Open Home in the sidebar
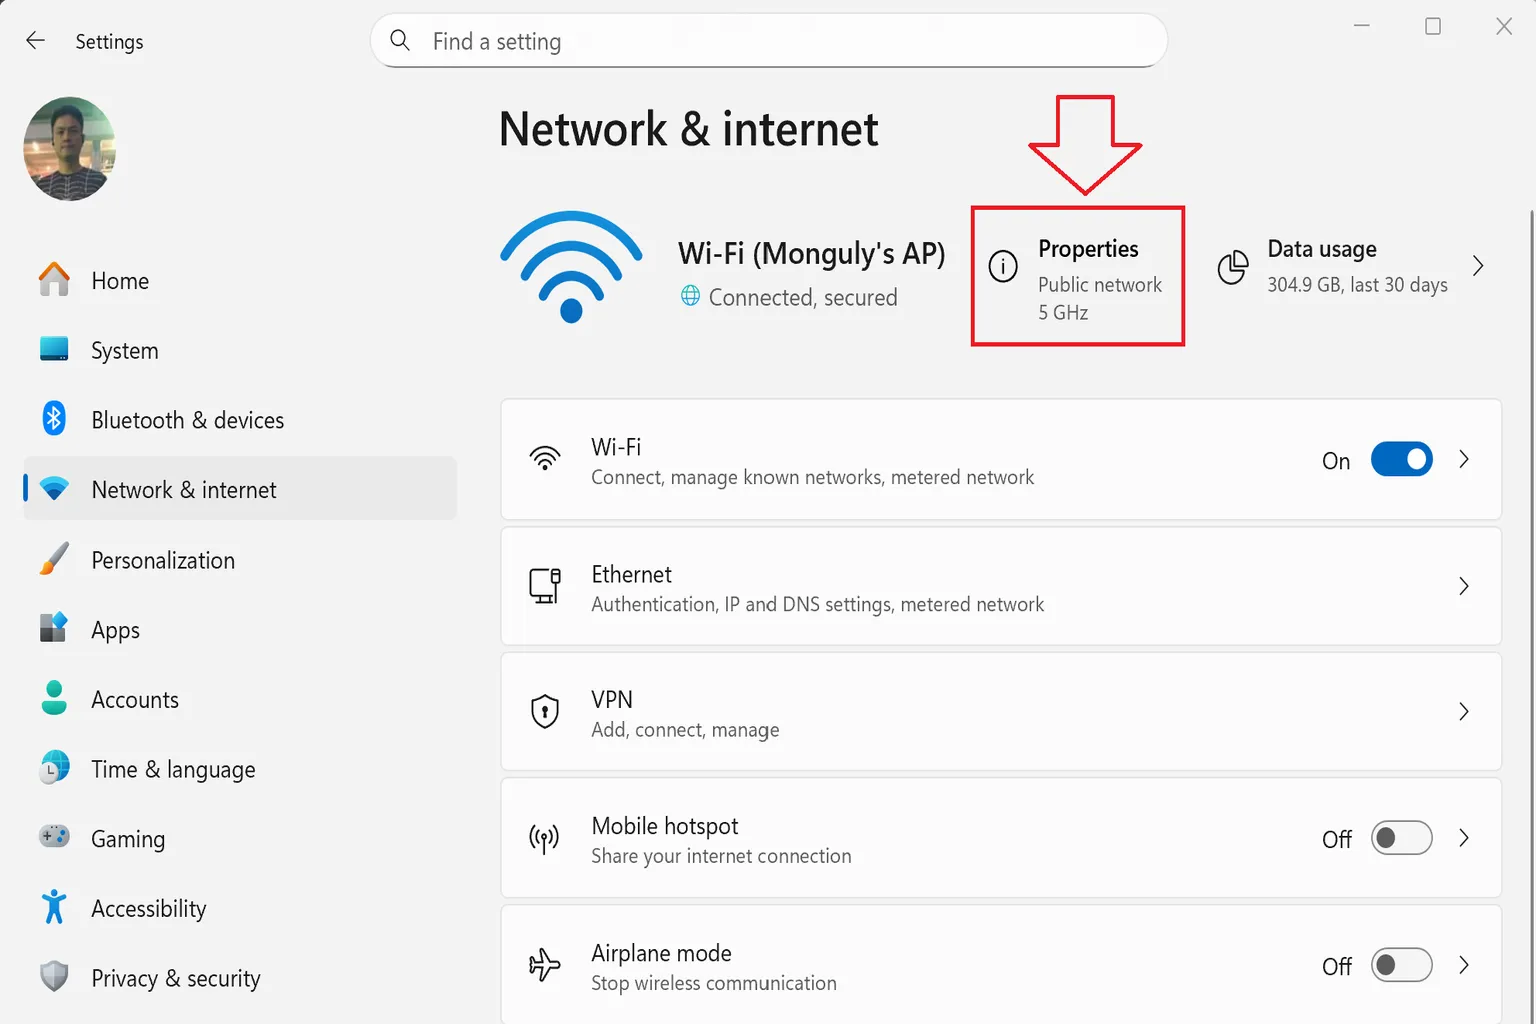 coord(240,280)
